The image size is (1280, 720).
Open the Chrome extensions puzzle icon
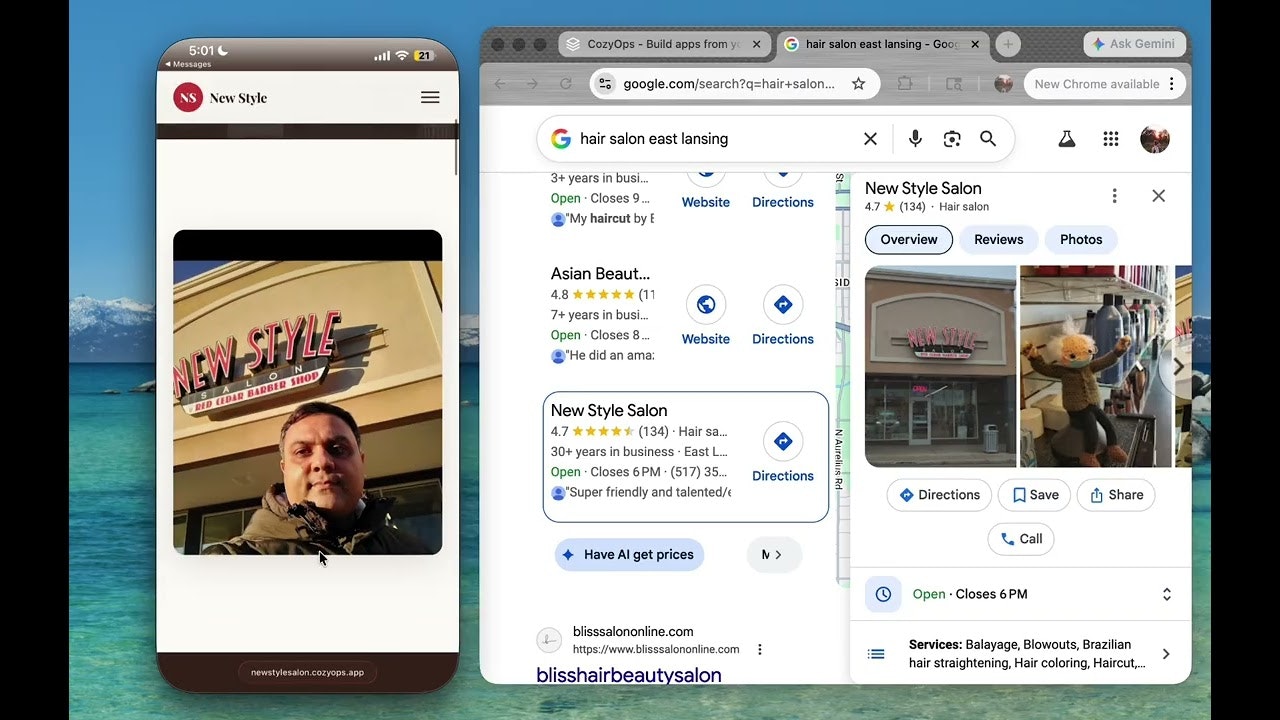click(905, 84)
